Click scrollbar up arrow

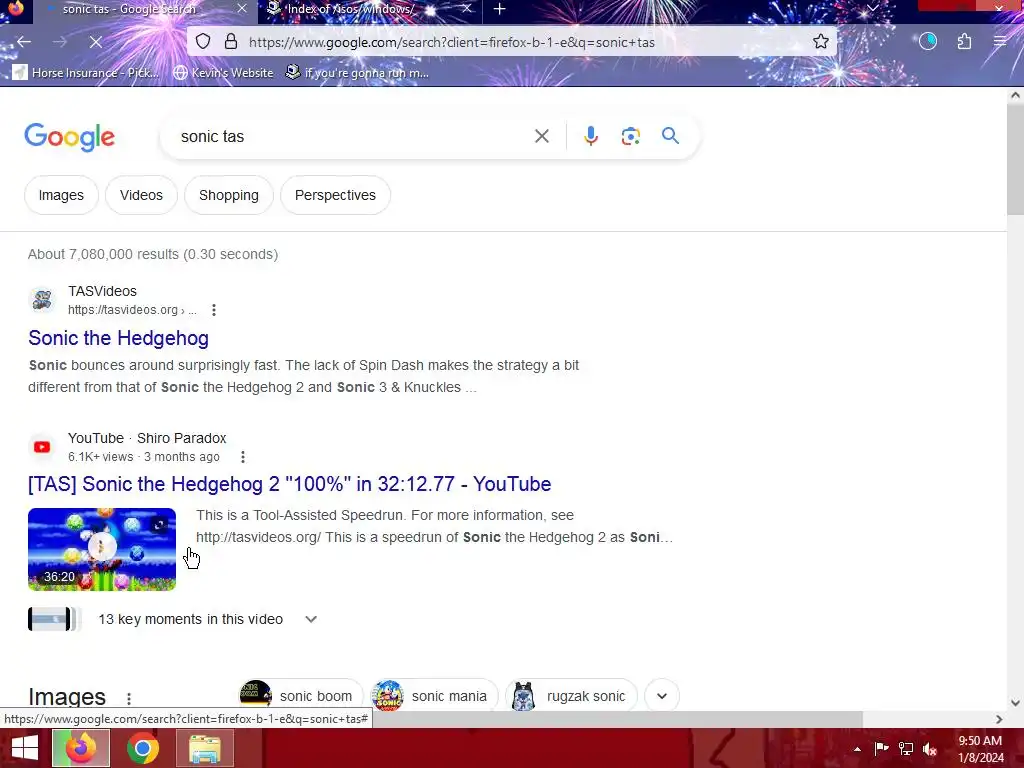coord(1015,95)
